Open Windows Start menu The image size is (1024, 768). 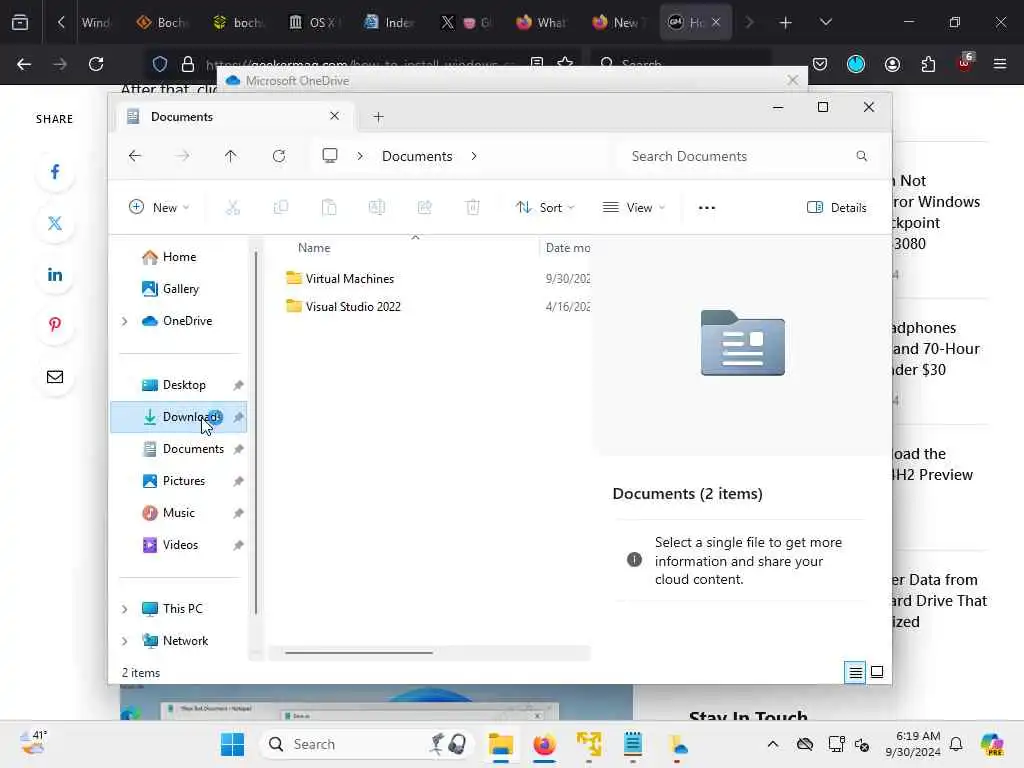(232, 744)
